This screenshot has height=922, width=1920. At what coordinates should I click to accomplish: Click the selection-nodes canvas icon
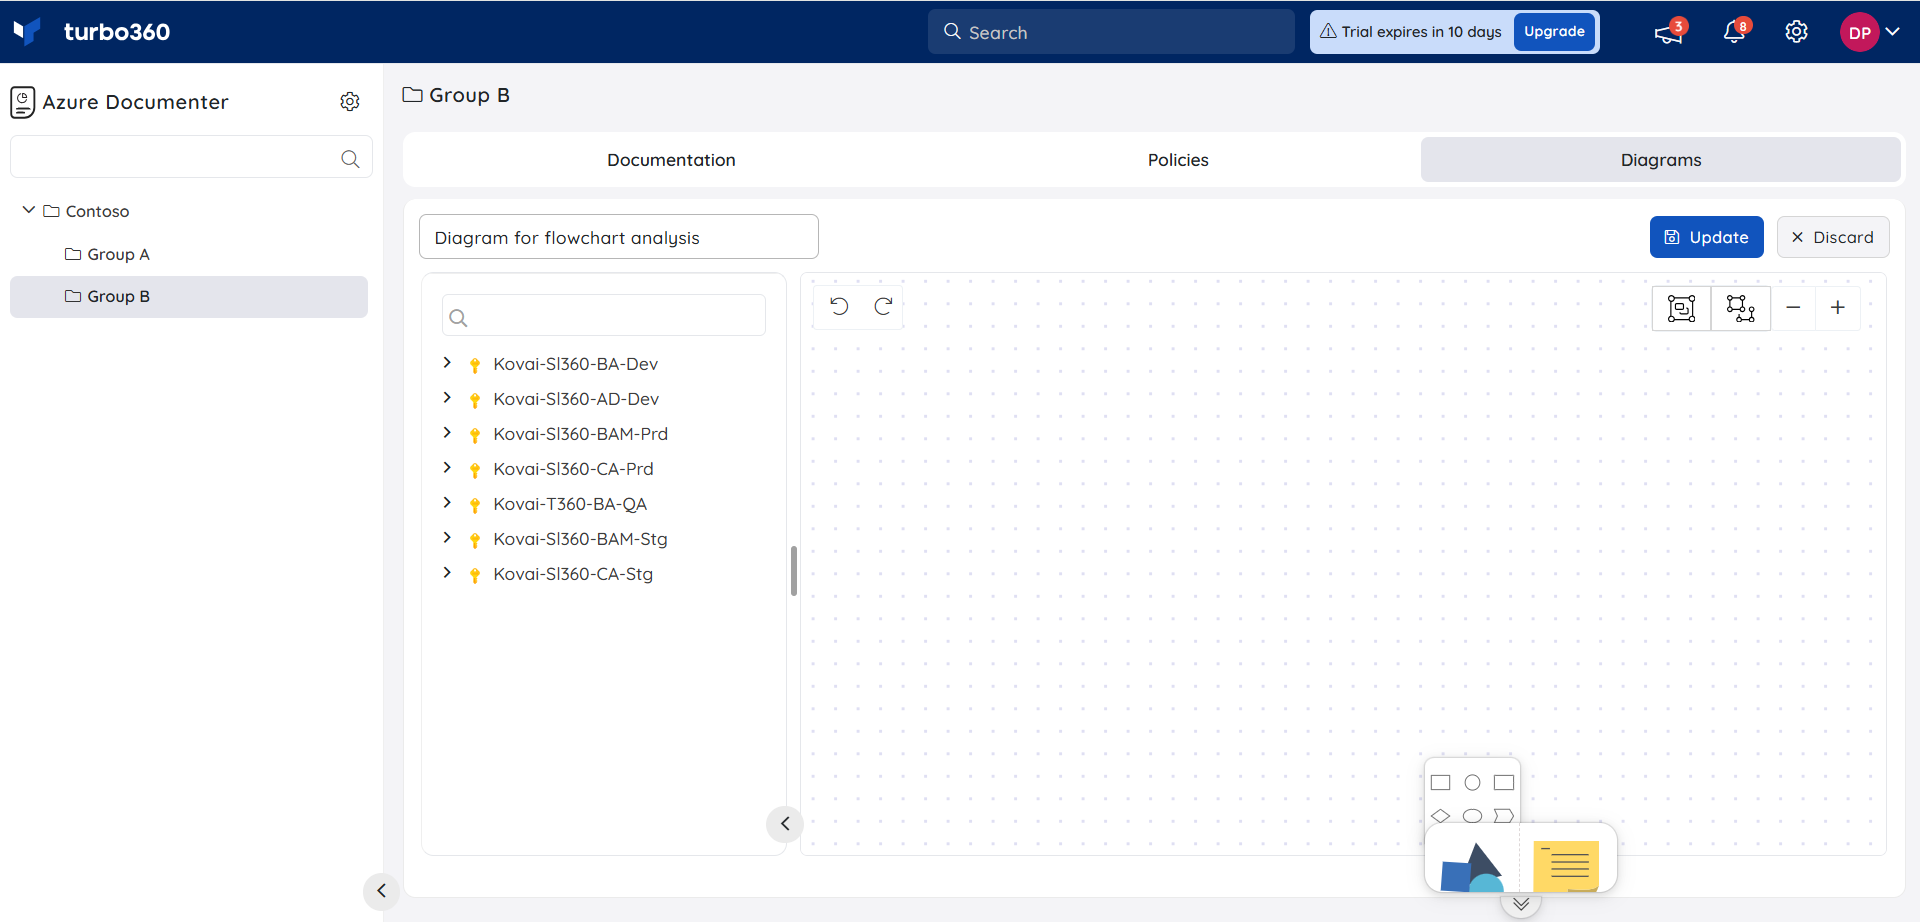pyautogui.click(x=1741, y=308)
